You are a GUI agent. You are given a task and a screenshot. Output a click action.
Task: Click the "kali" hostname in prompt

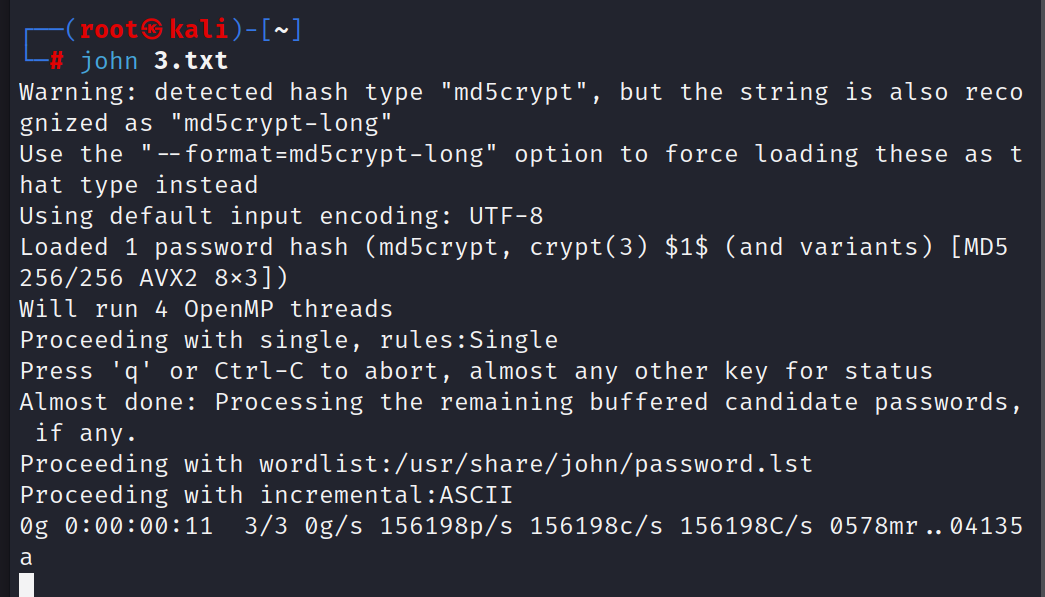199,29
